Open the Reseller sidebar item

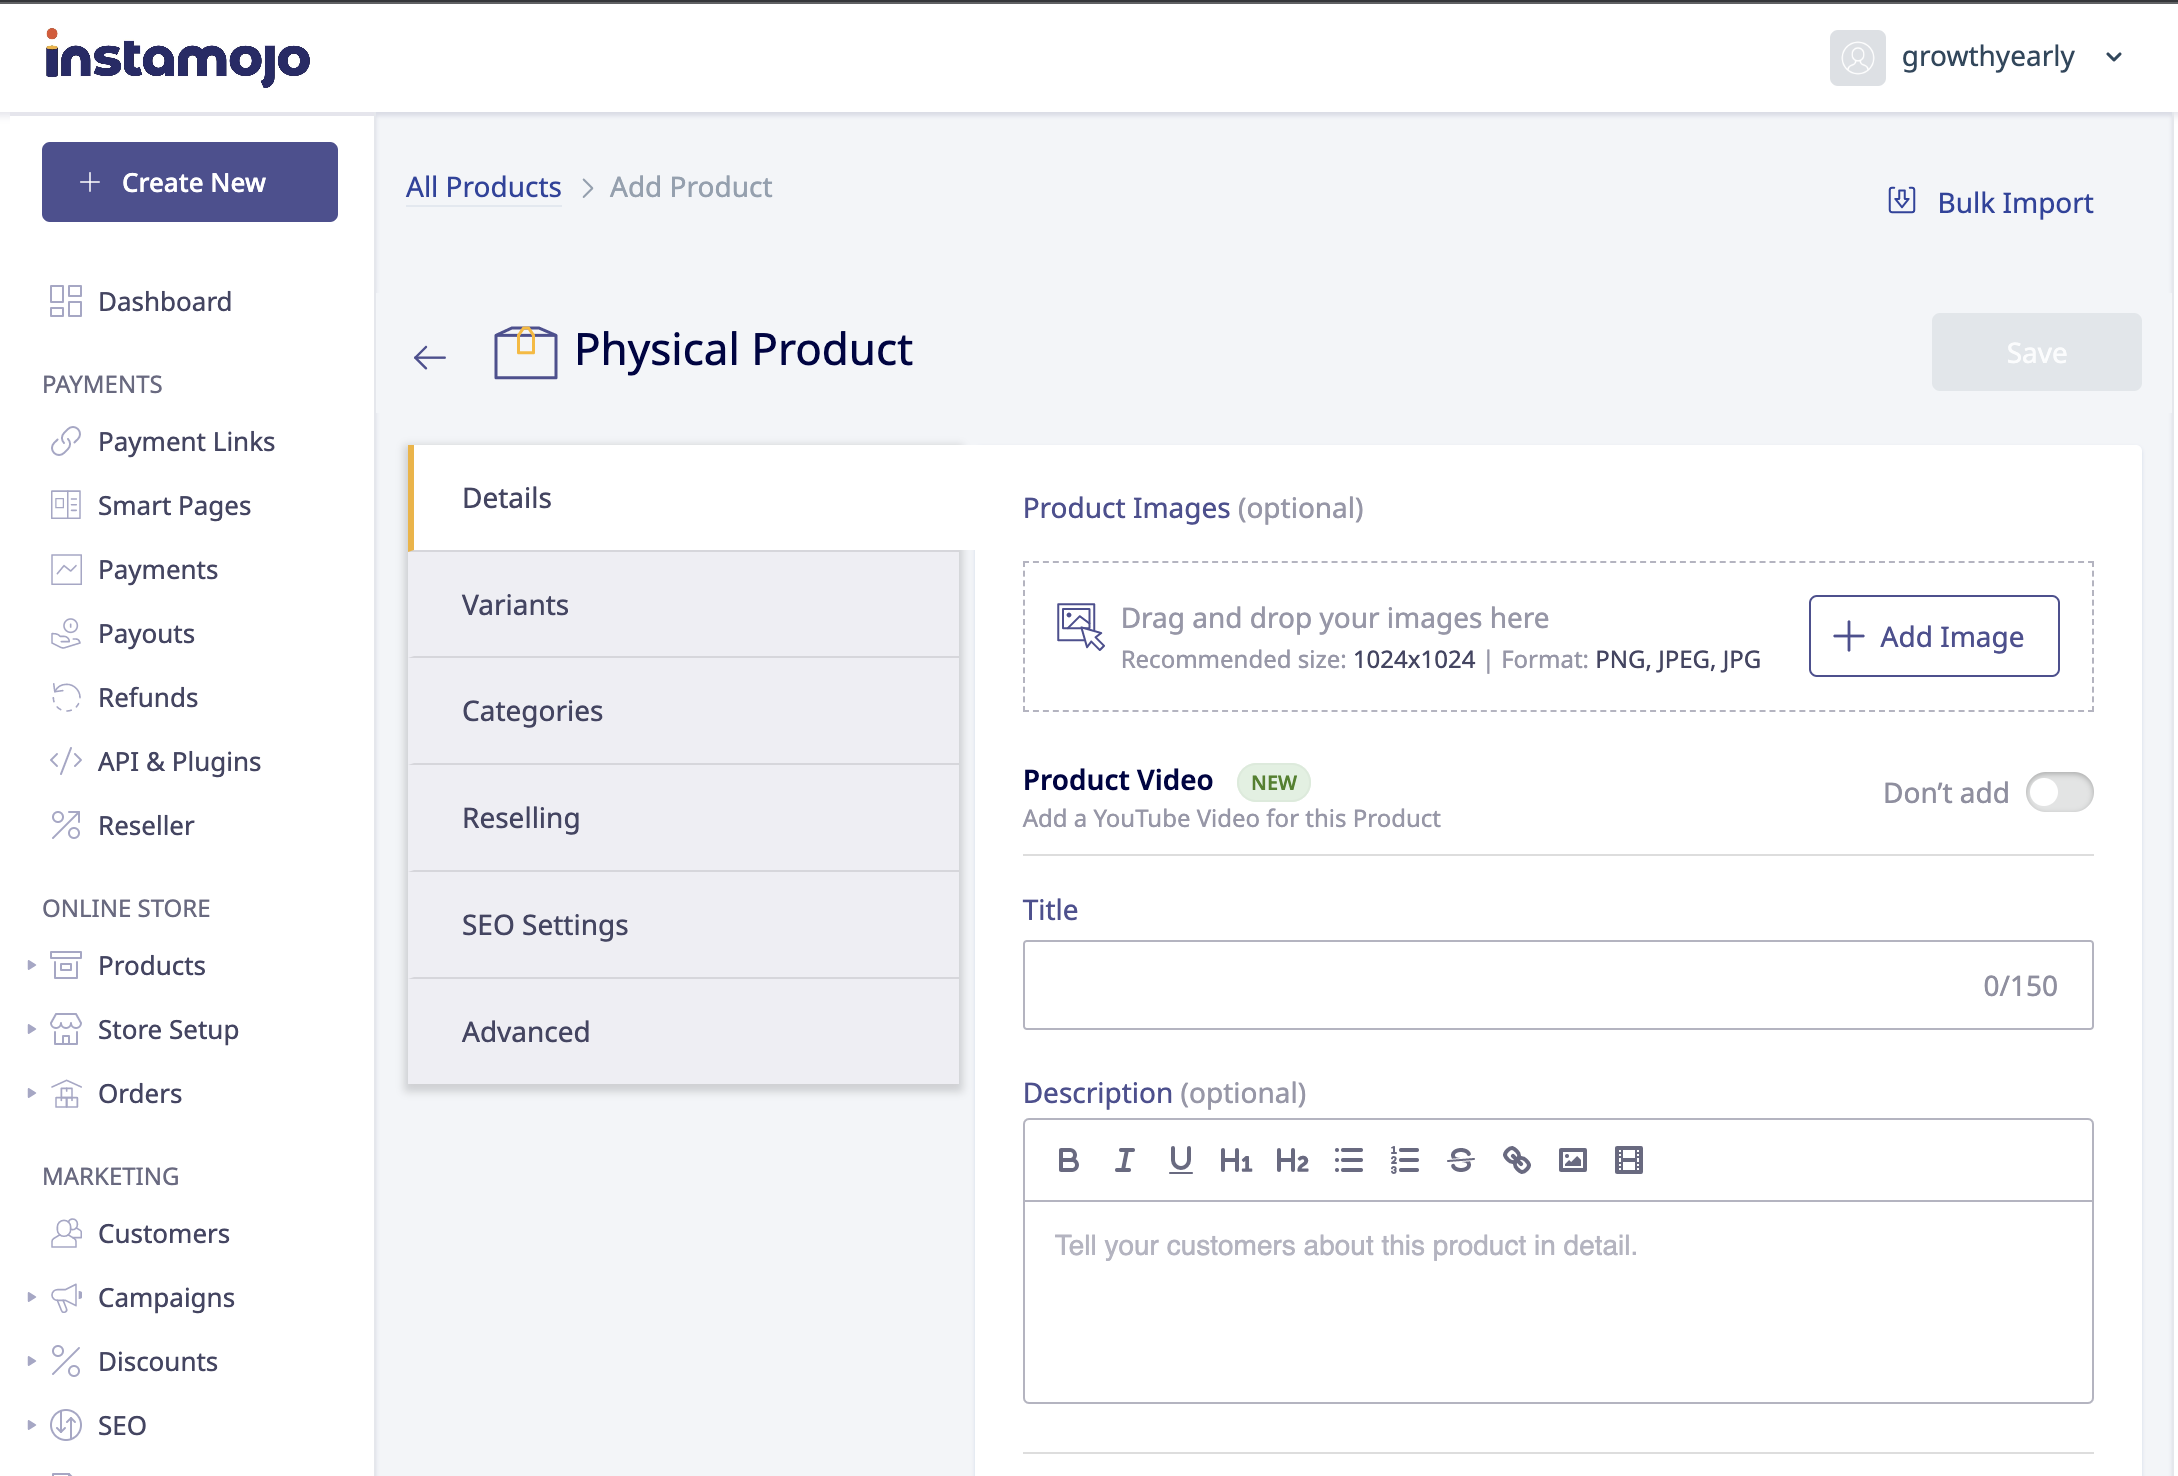tap(146, 825)
